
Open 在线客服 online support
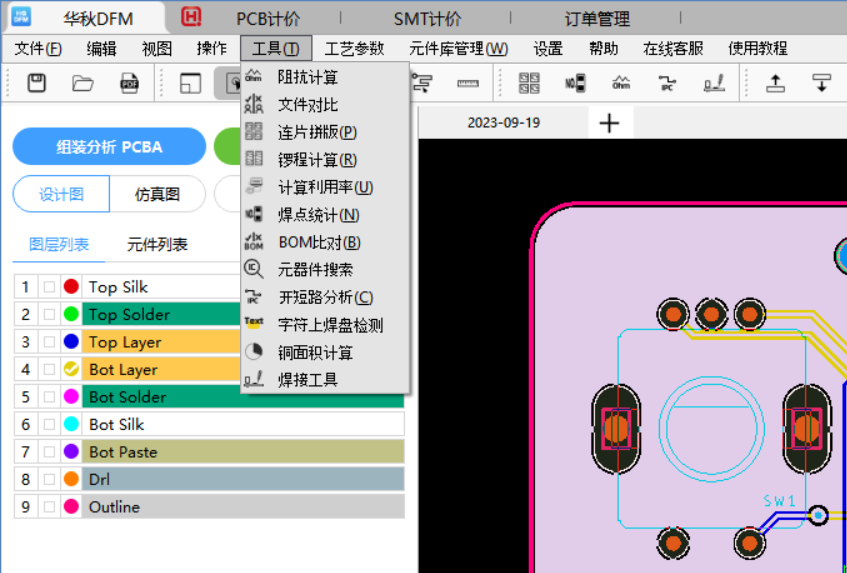pyautogui.click(x=673, y=49)
